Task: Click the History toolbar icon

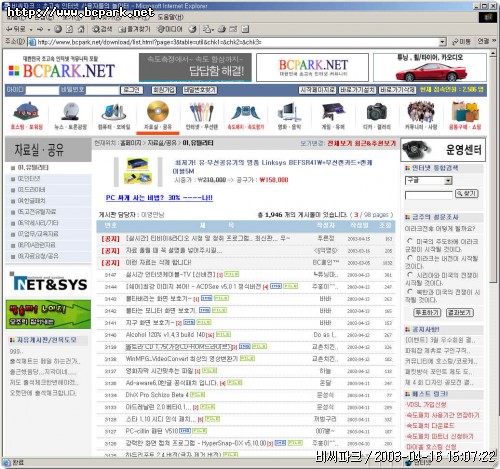Action: [x=193, y=29]
